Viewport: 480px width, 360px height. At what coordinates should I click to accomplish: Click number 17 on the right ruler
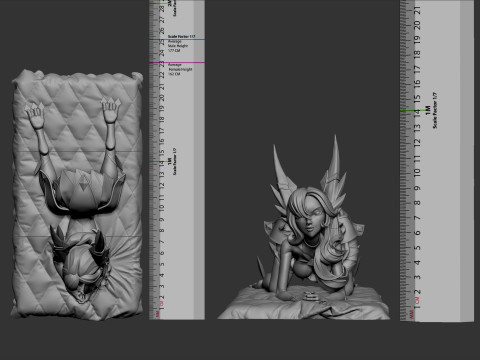(417, 69)
